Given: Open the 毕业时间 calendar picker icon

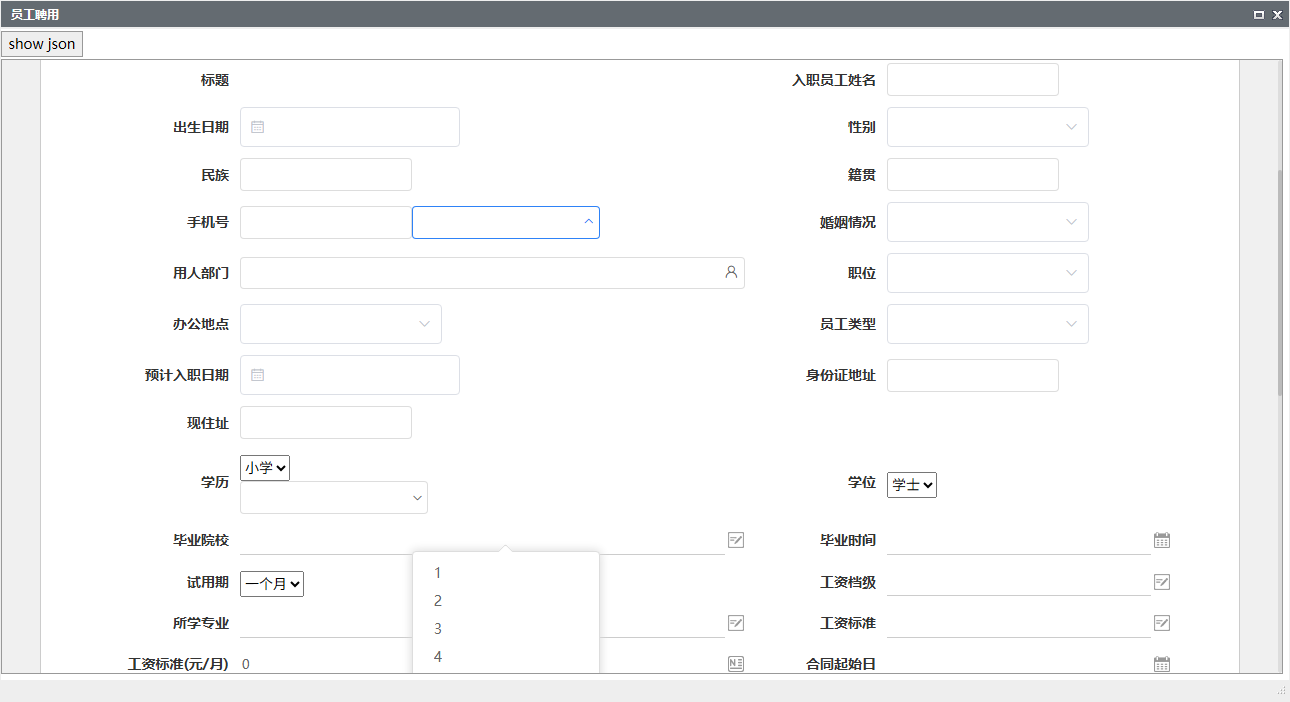Looking at the screenshot, I should (1161, 540).
